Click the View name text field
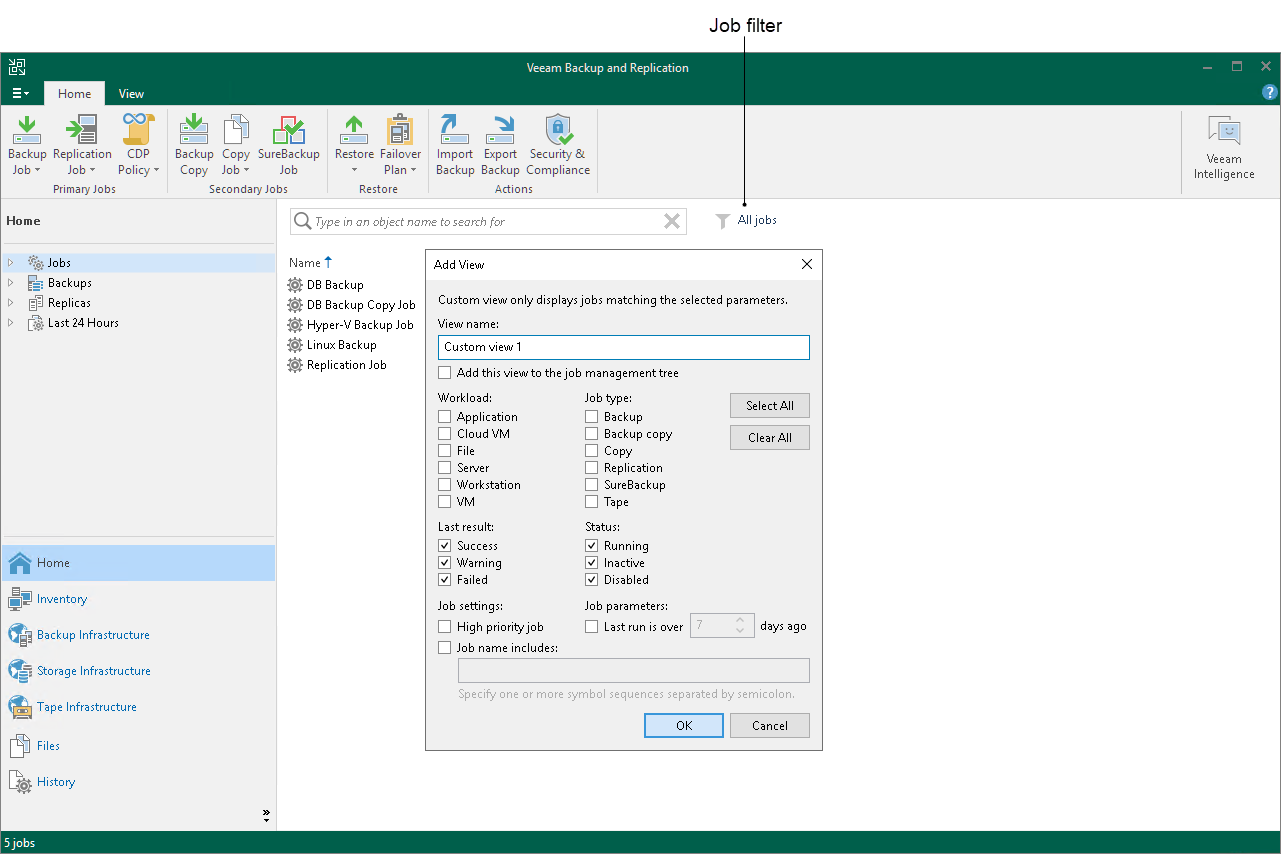The height and width of the screenshot is (854, 1281). (x=623, y=347)
